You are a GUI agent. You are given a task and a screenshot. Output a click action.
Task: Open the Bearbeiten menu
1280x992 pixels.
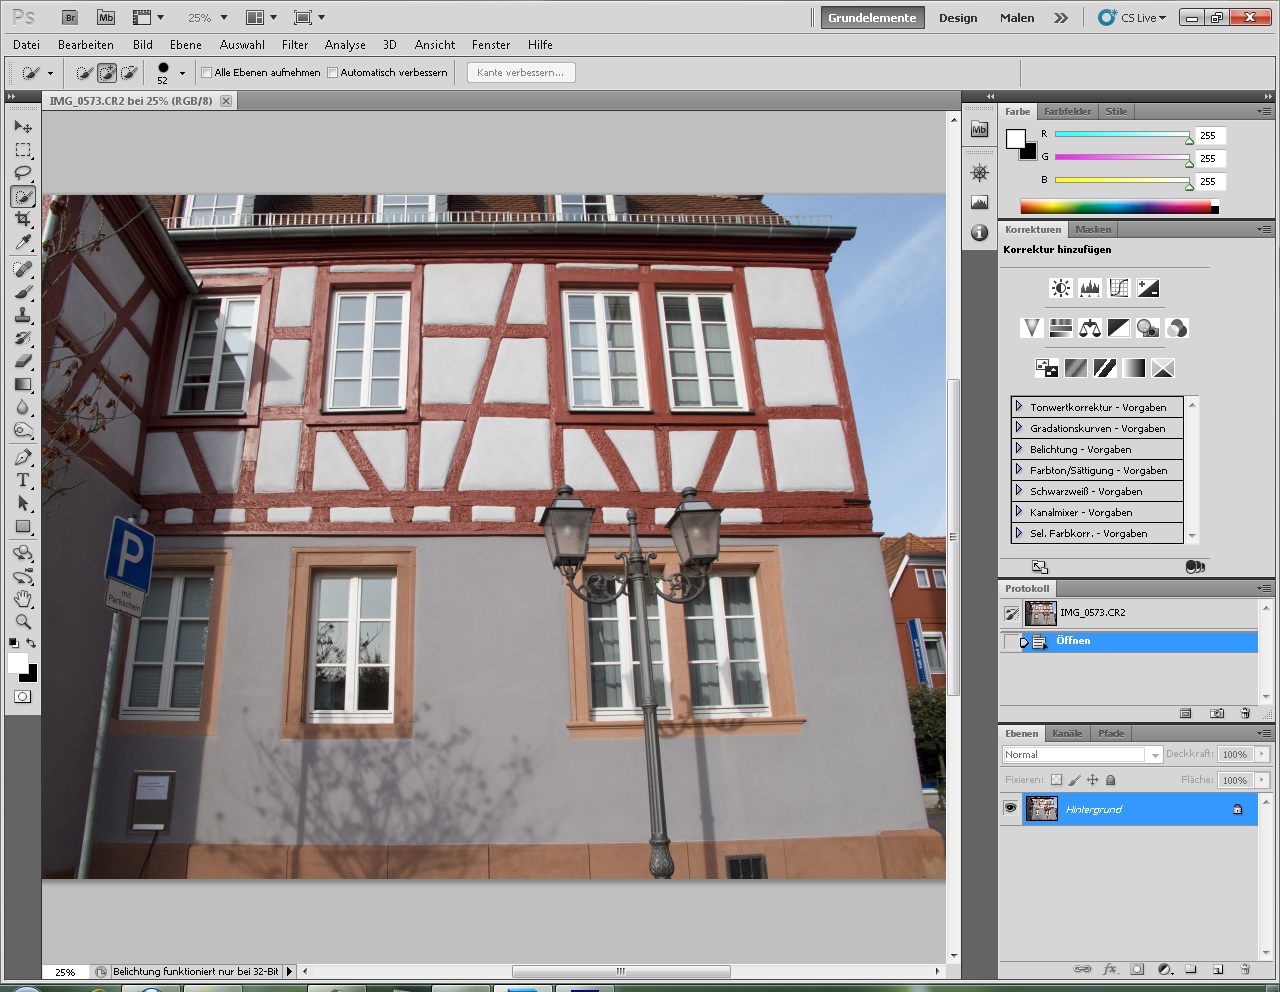pos(86,45)
